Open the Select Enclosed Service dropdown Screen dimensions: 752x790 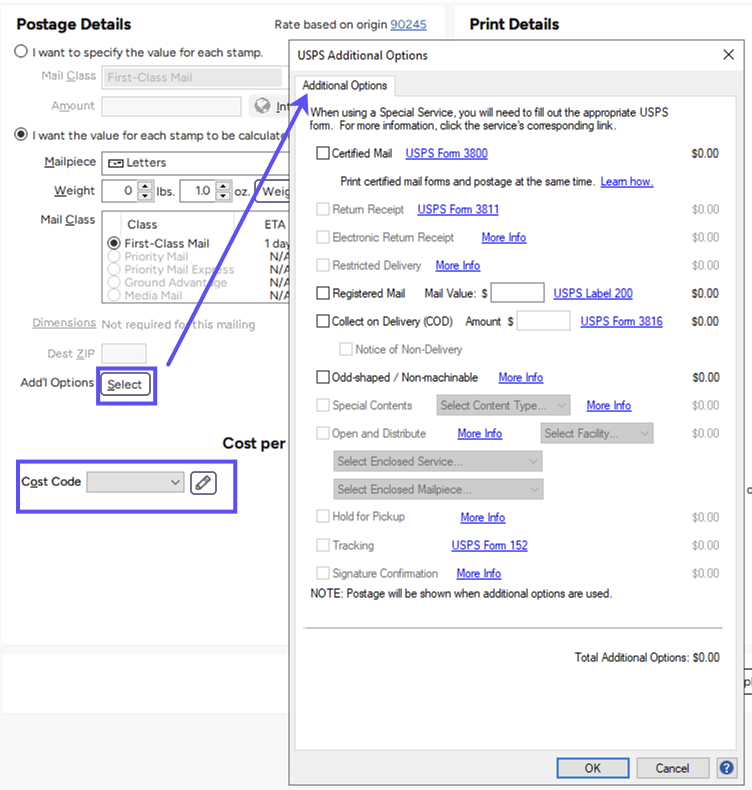click(x=438, y=462)
